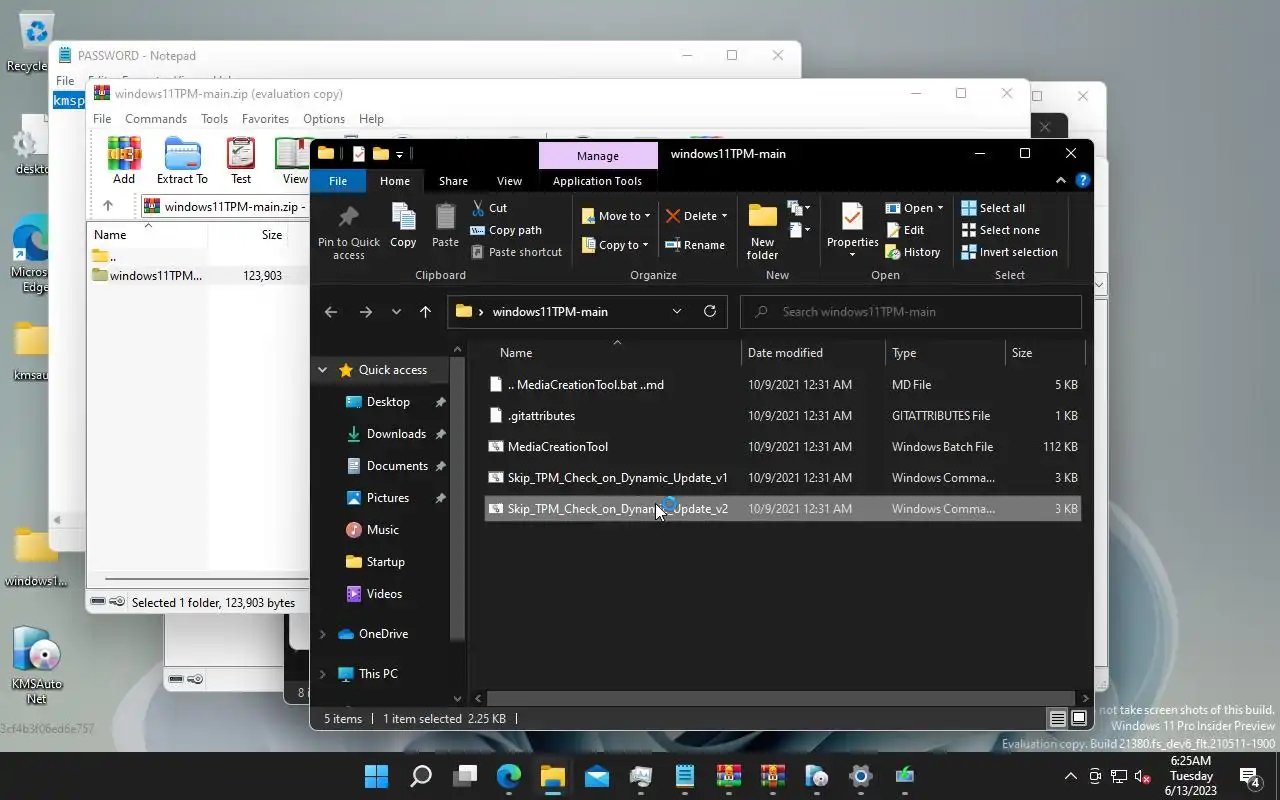Click Cut in the Clipboard group

click(x=488, y=208)
